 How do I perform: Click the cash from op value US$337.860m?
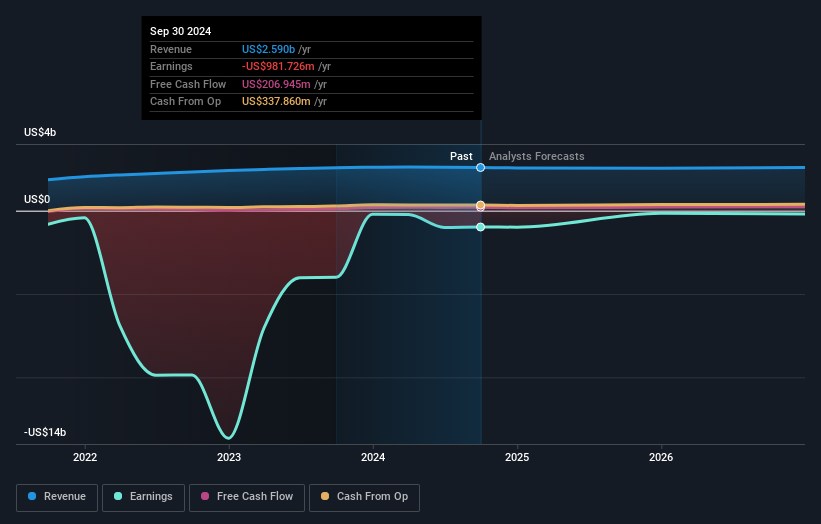point(276,102)
